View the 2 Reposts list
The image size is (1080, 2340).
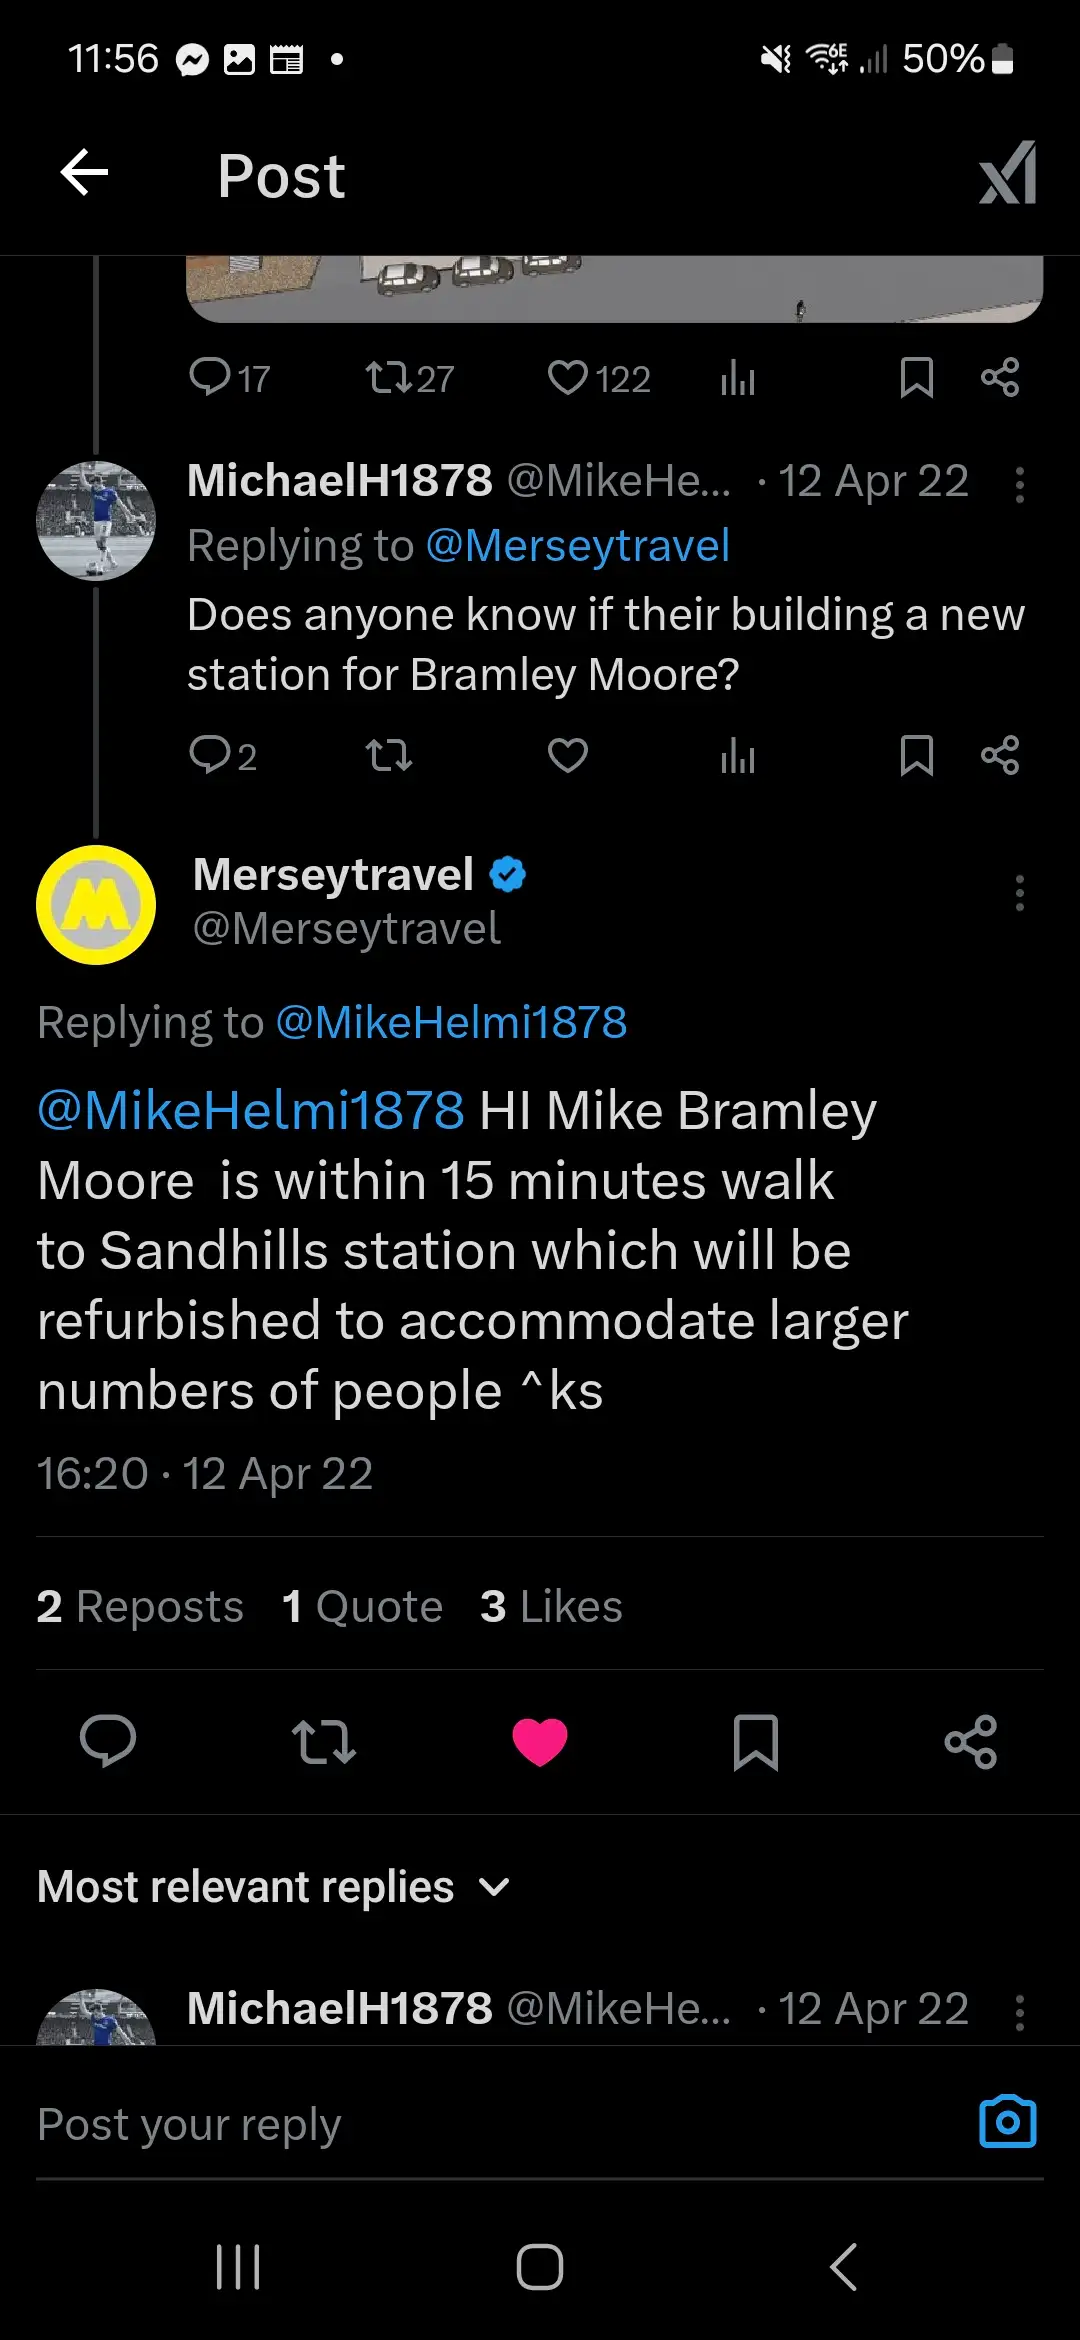point(140,1607)
